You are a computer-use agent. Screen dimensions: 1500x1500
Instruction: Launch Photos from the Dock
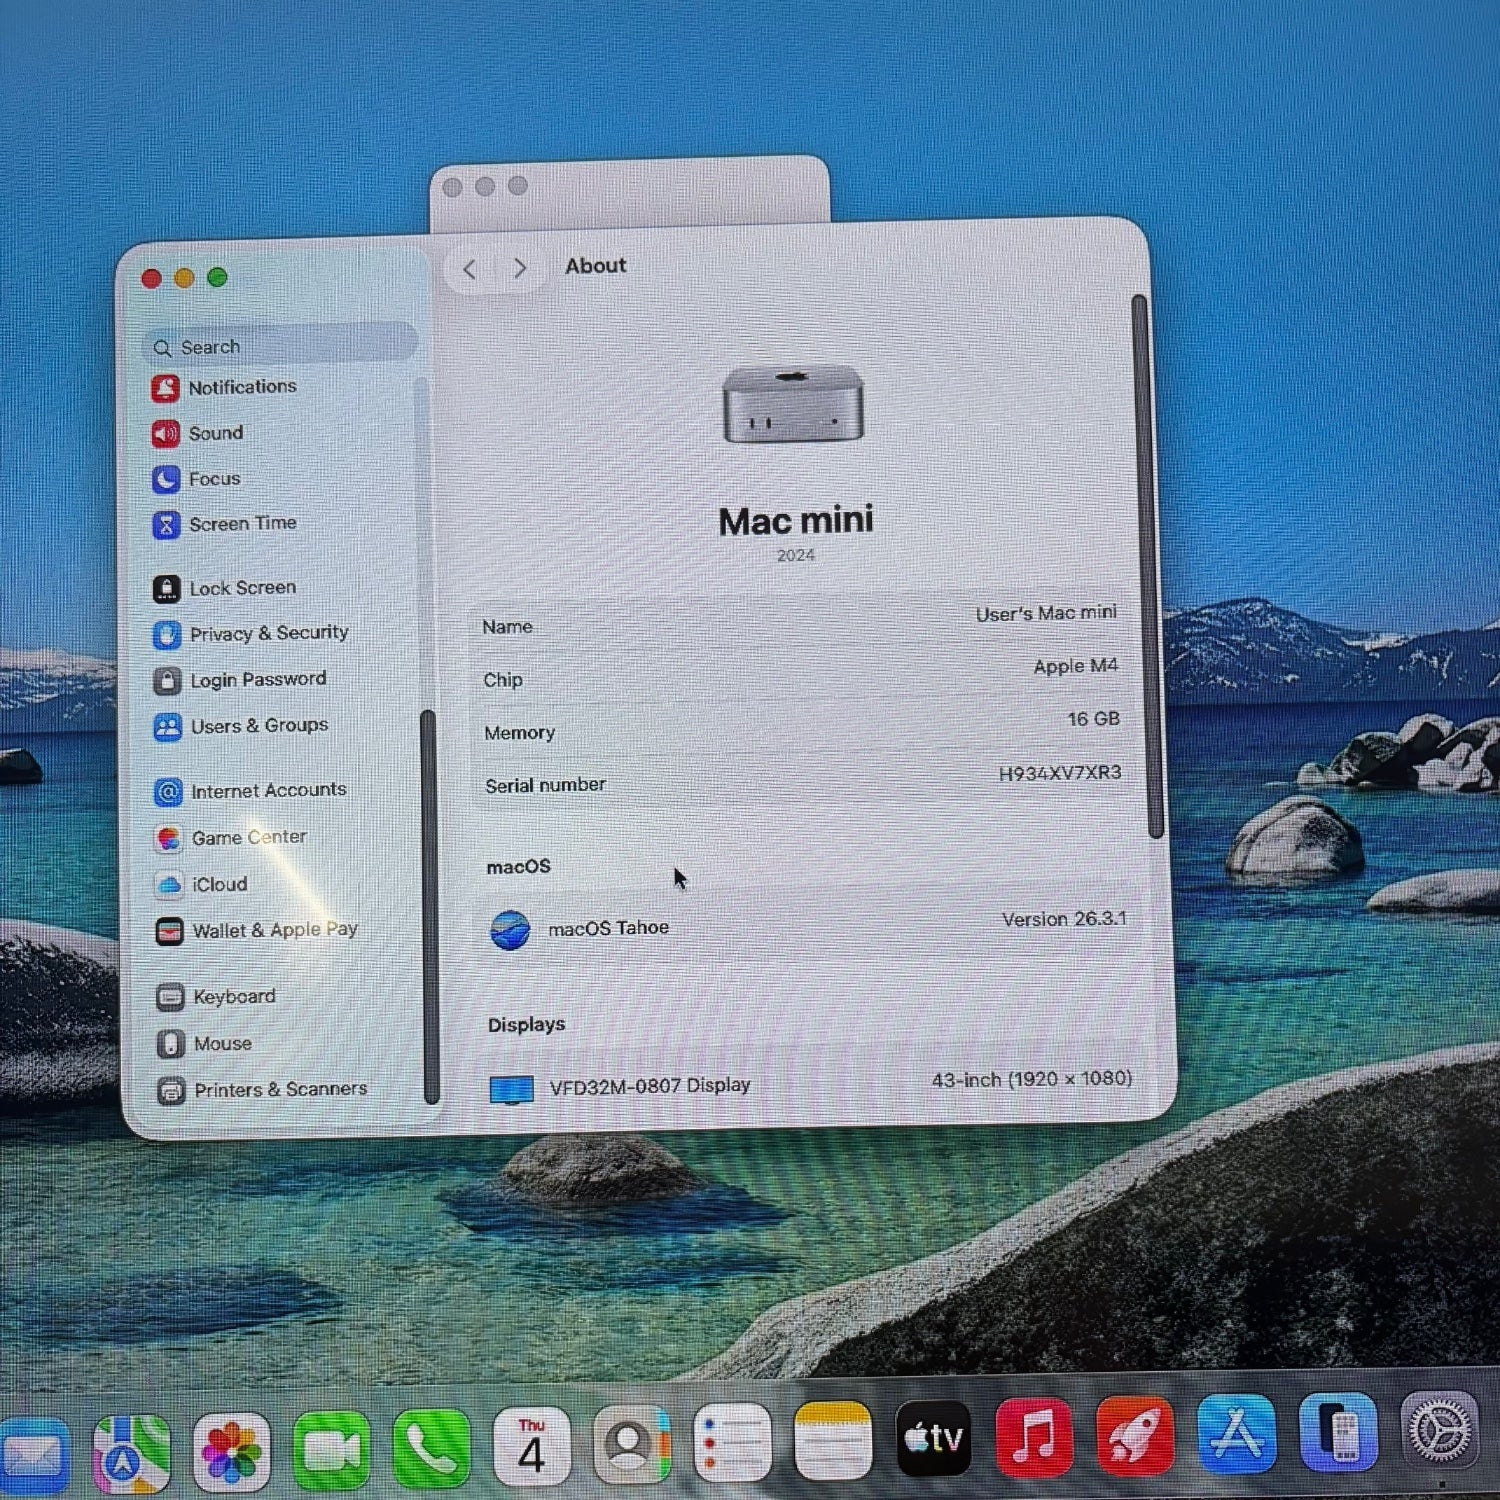click(231, 1452)
